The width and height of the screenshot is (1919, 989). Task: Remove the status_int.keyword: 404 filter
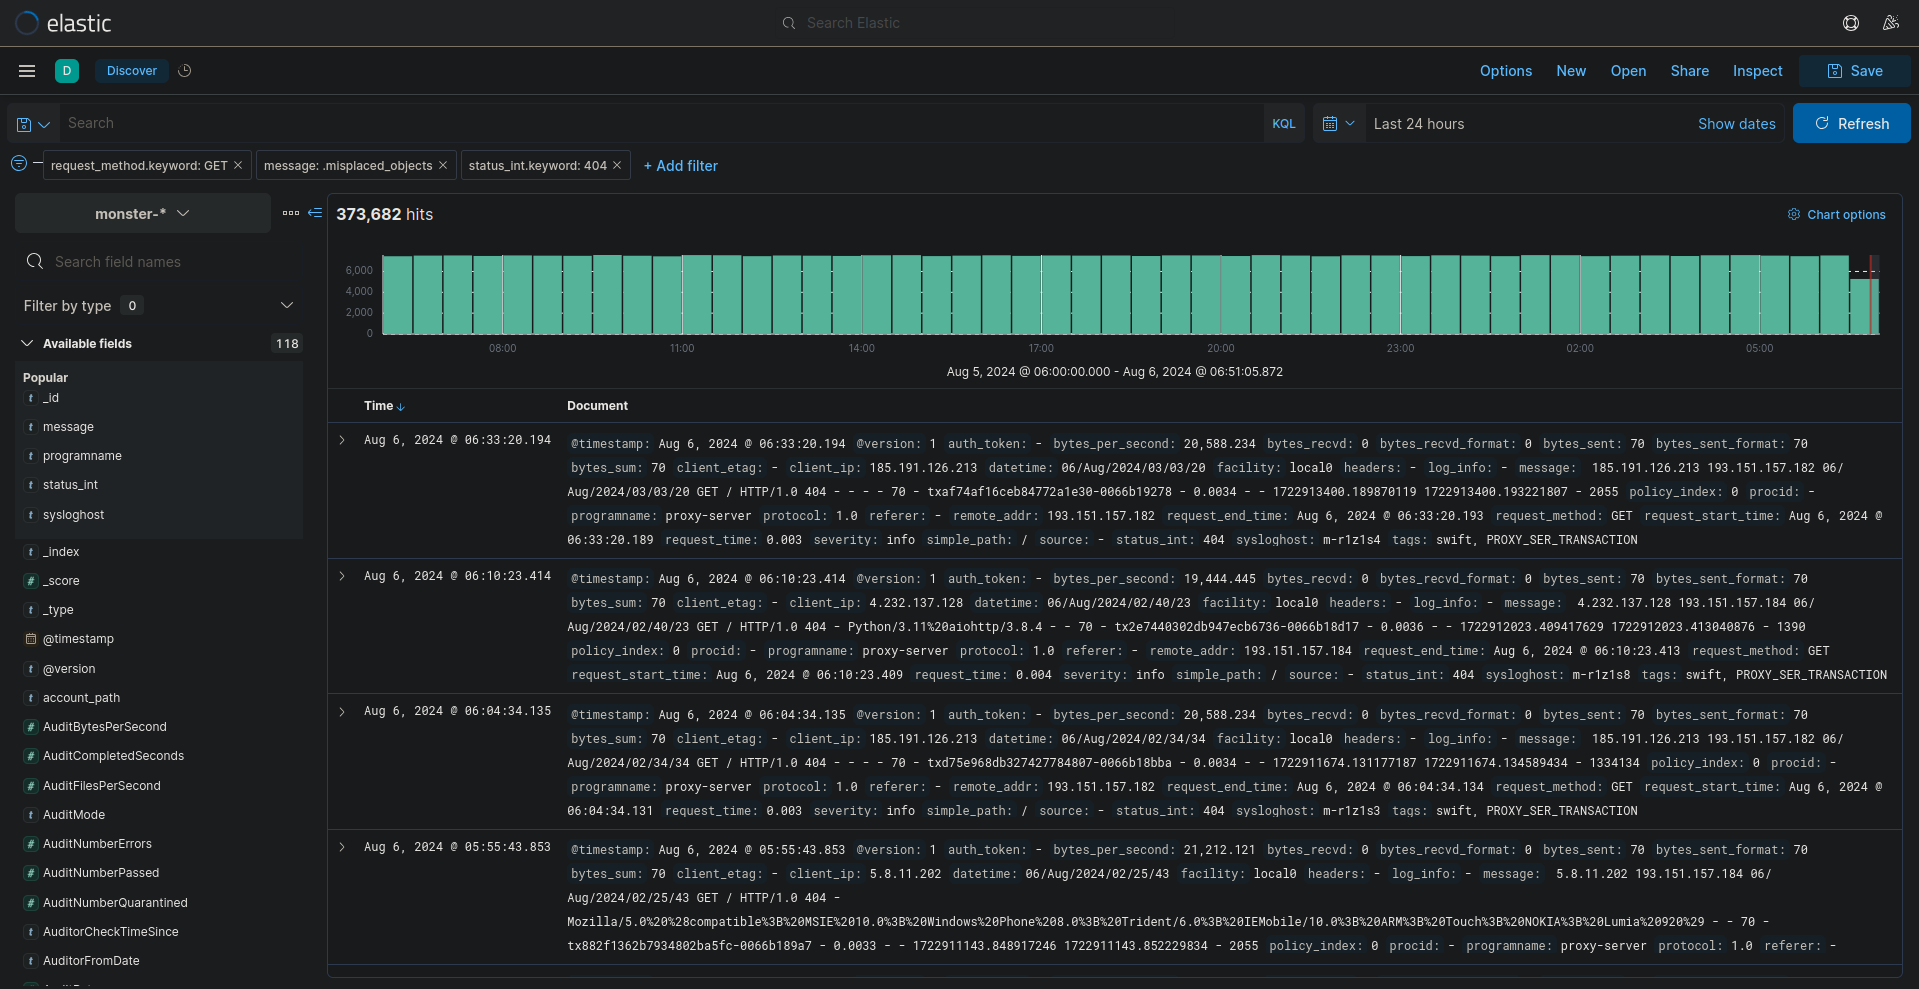[x=617, y=165]
